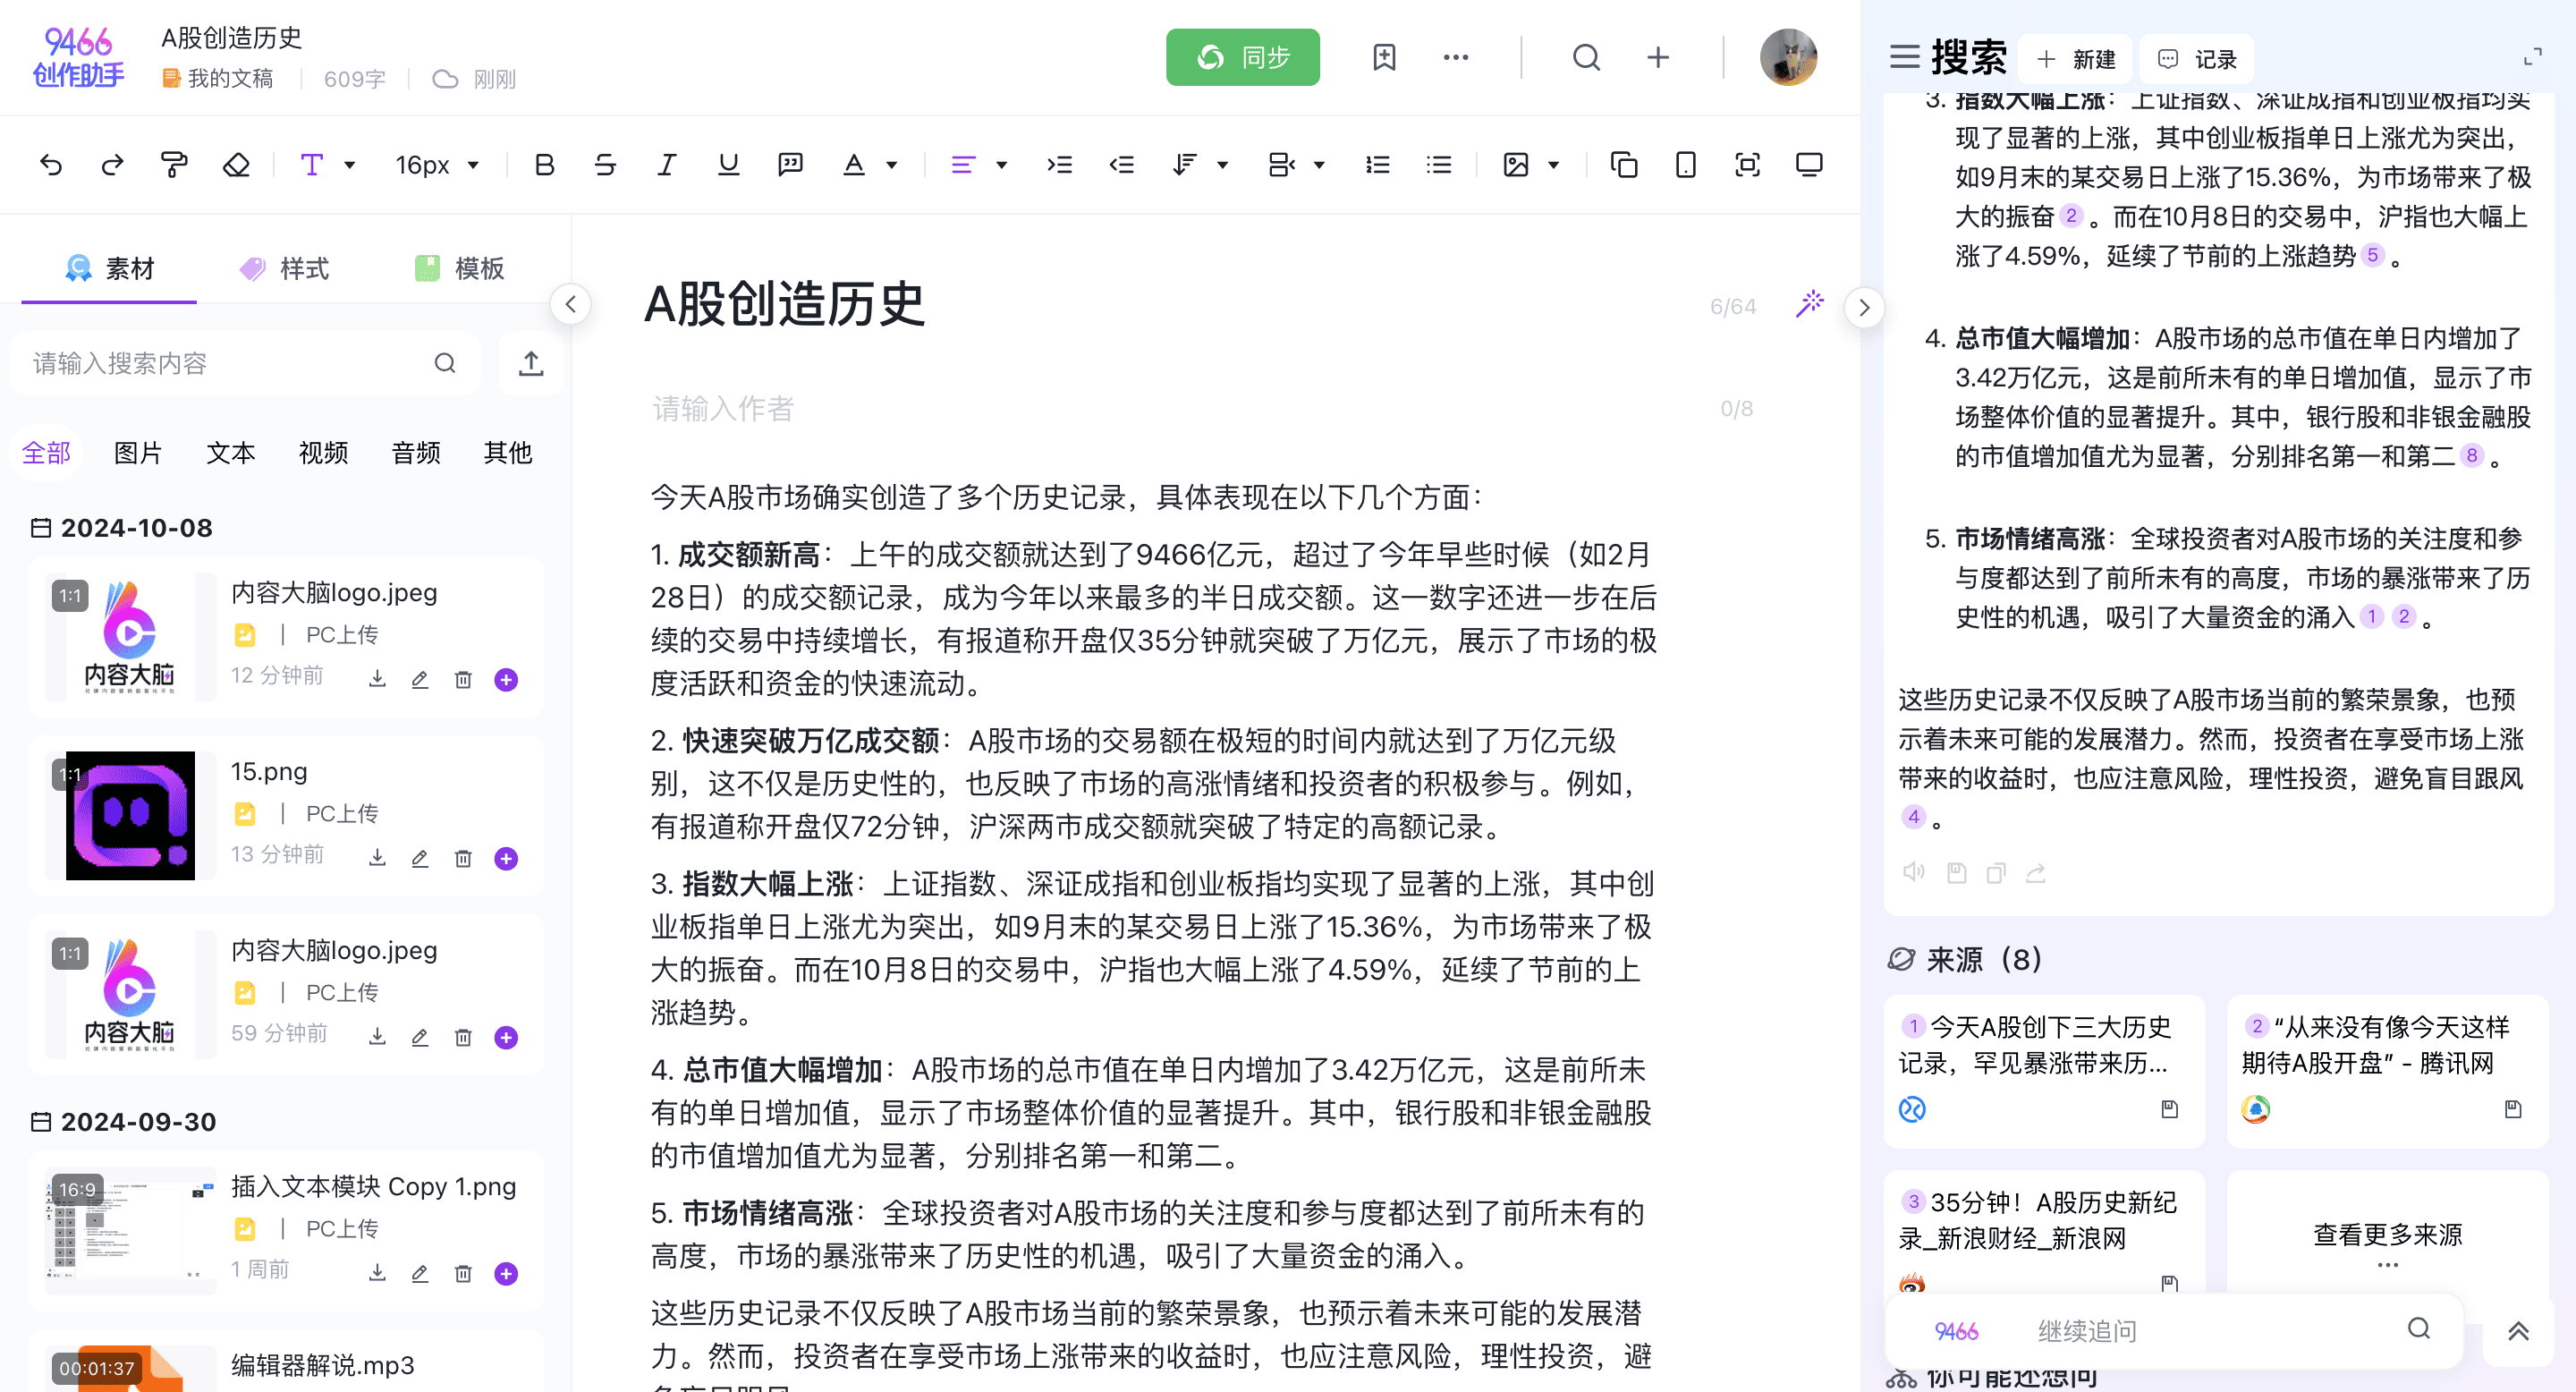Click the bookmark add icon in header

click(x=1384, y=57)
